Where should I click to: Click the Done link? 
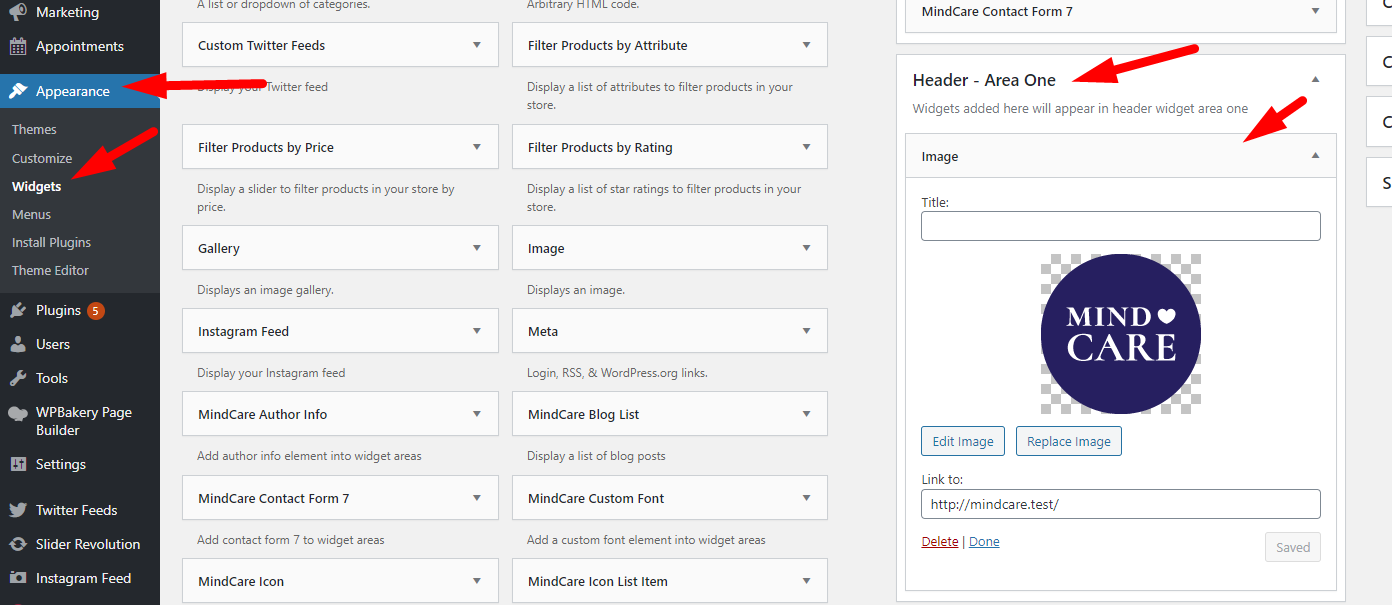pos(984,541)
